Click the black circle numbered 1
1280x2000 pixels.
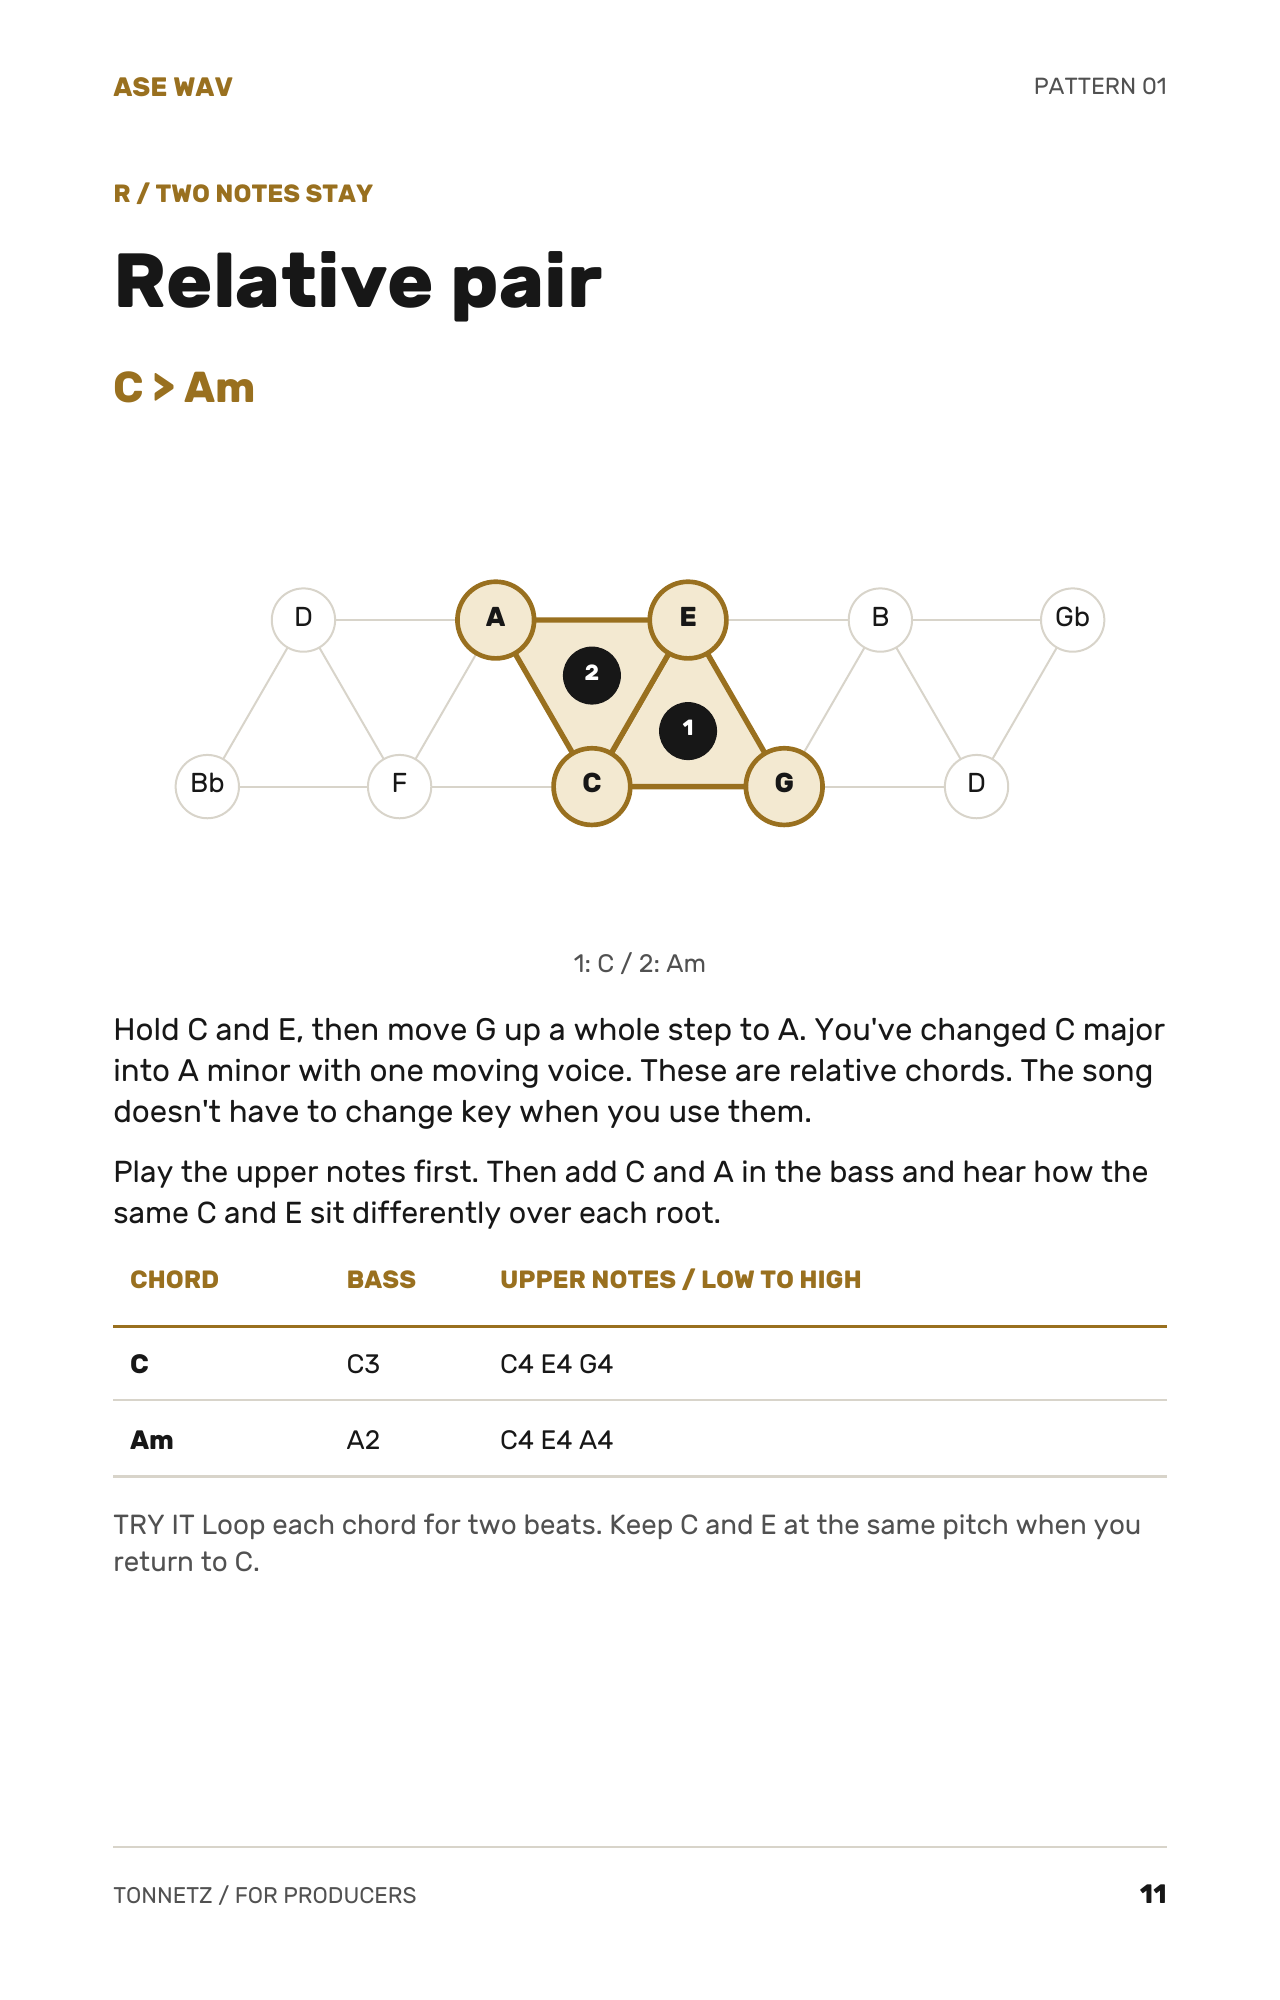tap(688, 730)
